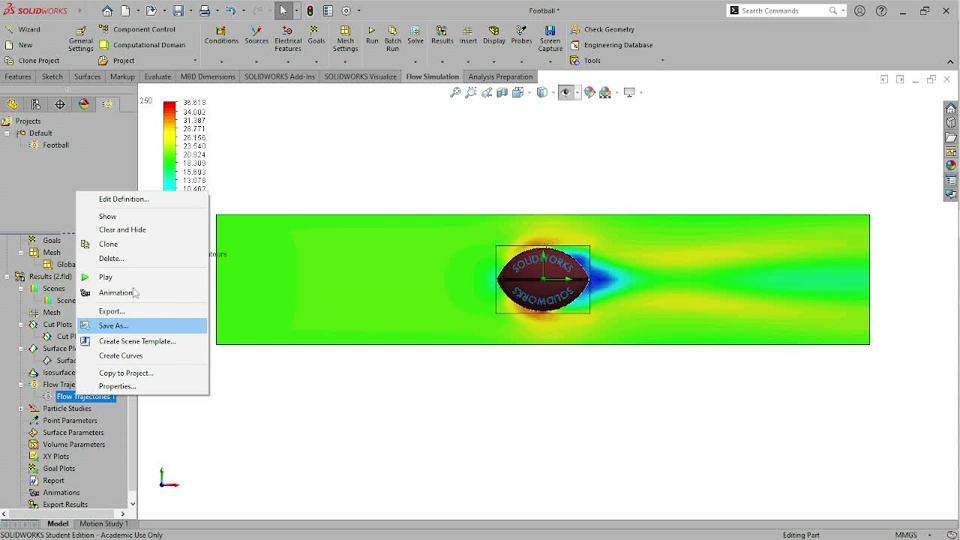Click the velocity color legend bar

click(x=170, y=146)
